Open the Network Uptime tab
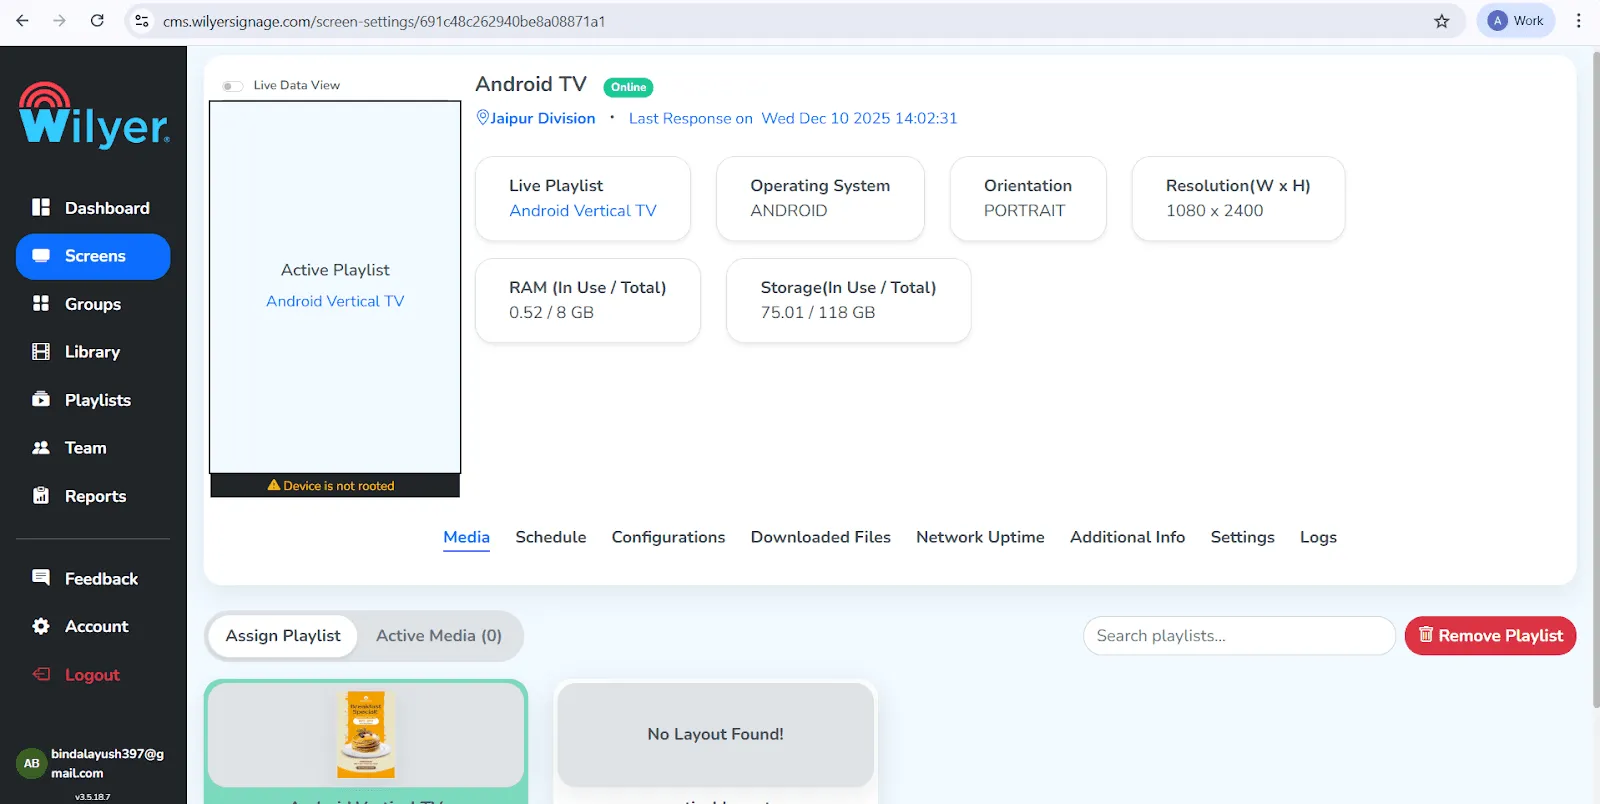The image size is (1600, 804). tap(980, 537)
